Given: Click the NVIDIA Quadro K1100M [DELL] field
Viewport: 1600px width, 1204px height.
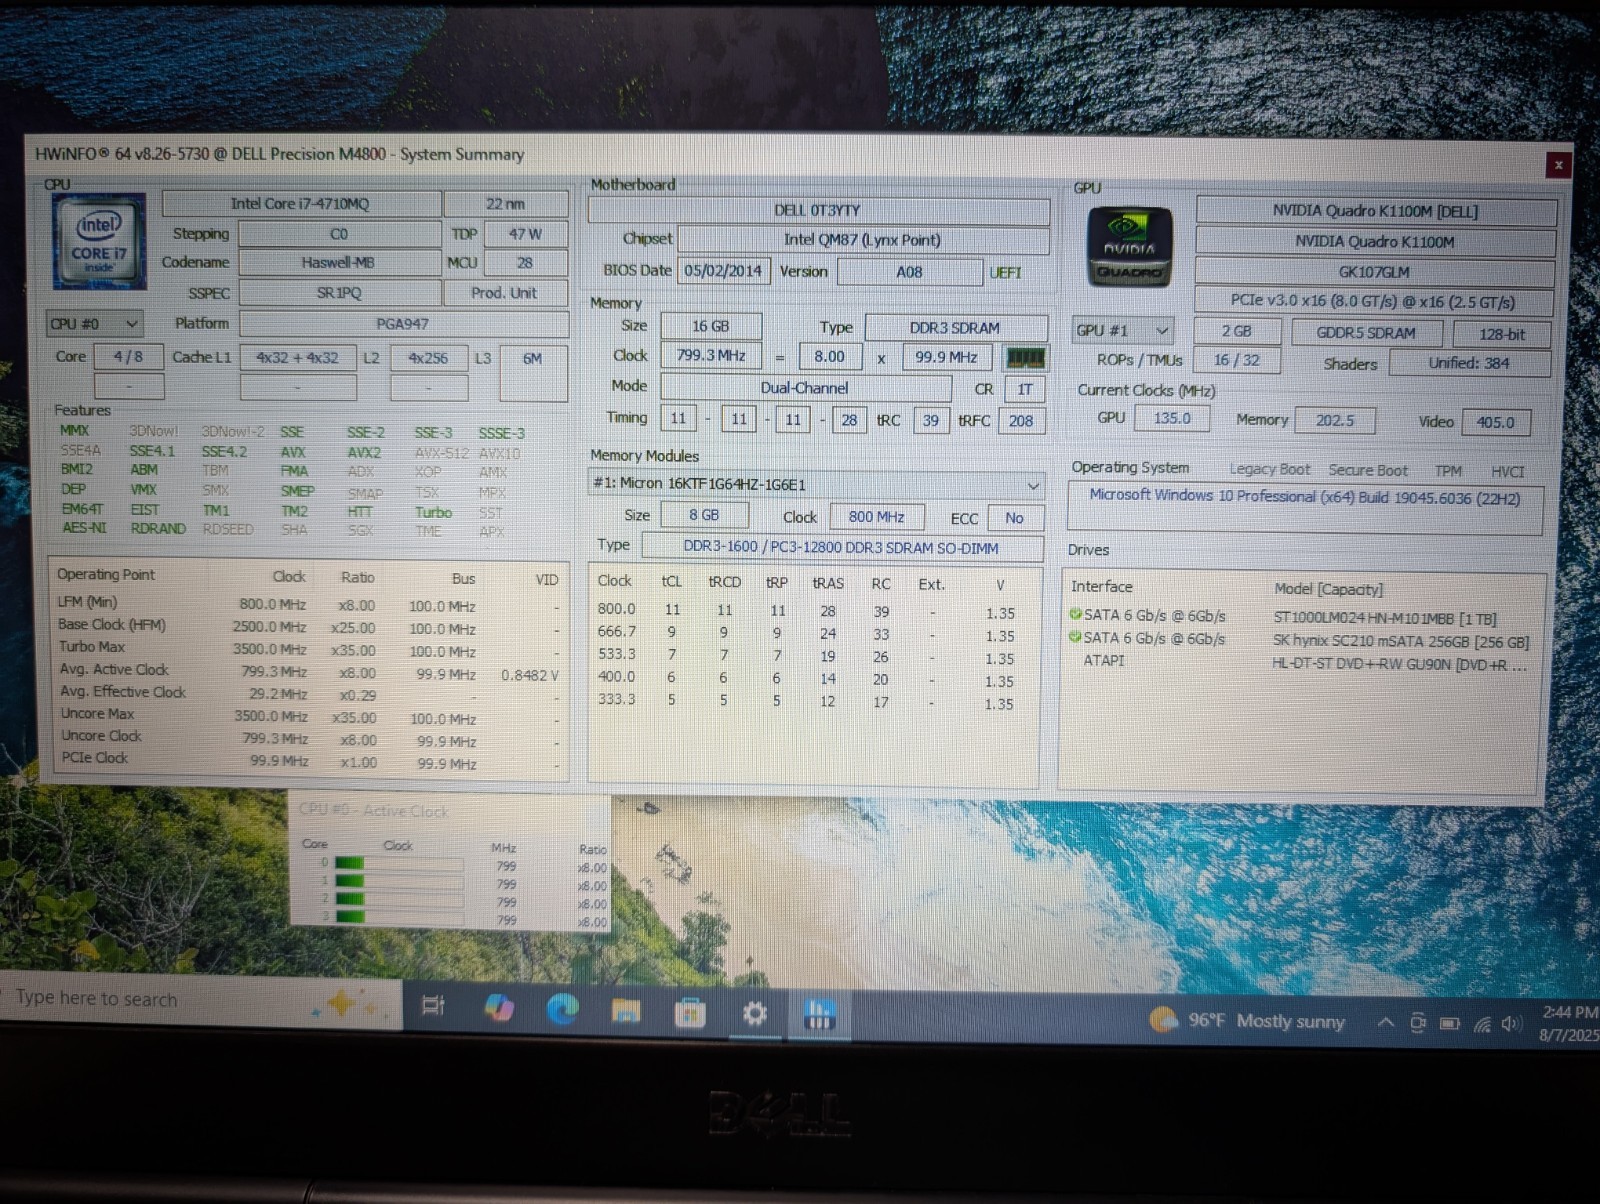Looking at the screenshot, I should click(x=1375, y=211).
